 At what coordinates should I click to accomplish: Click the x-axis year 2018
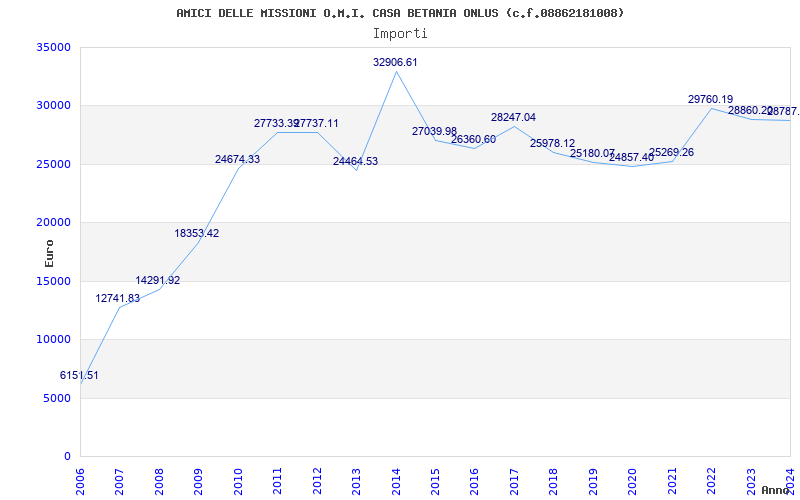554,481
